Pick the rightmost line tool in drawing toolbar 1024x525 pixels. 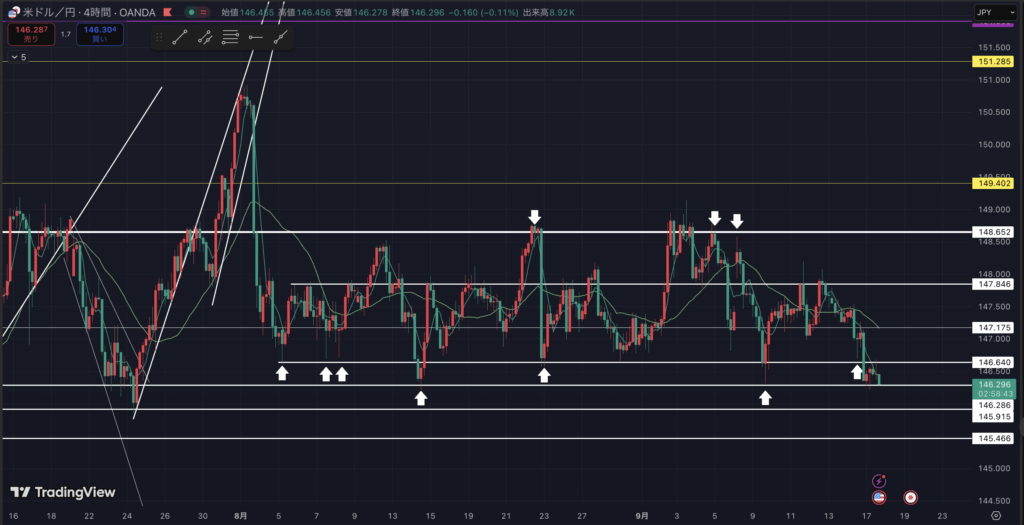coord(281,38)
